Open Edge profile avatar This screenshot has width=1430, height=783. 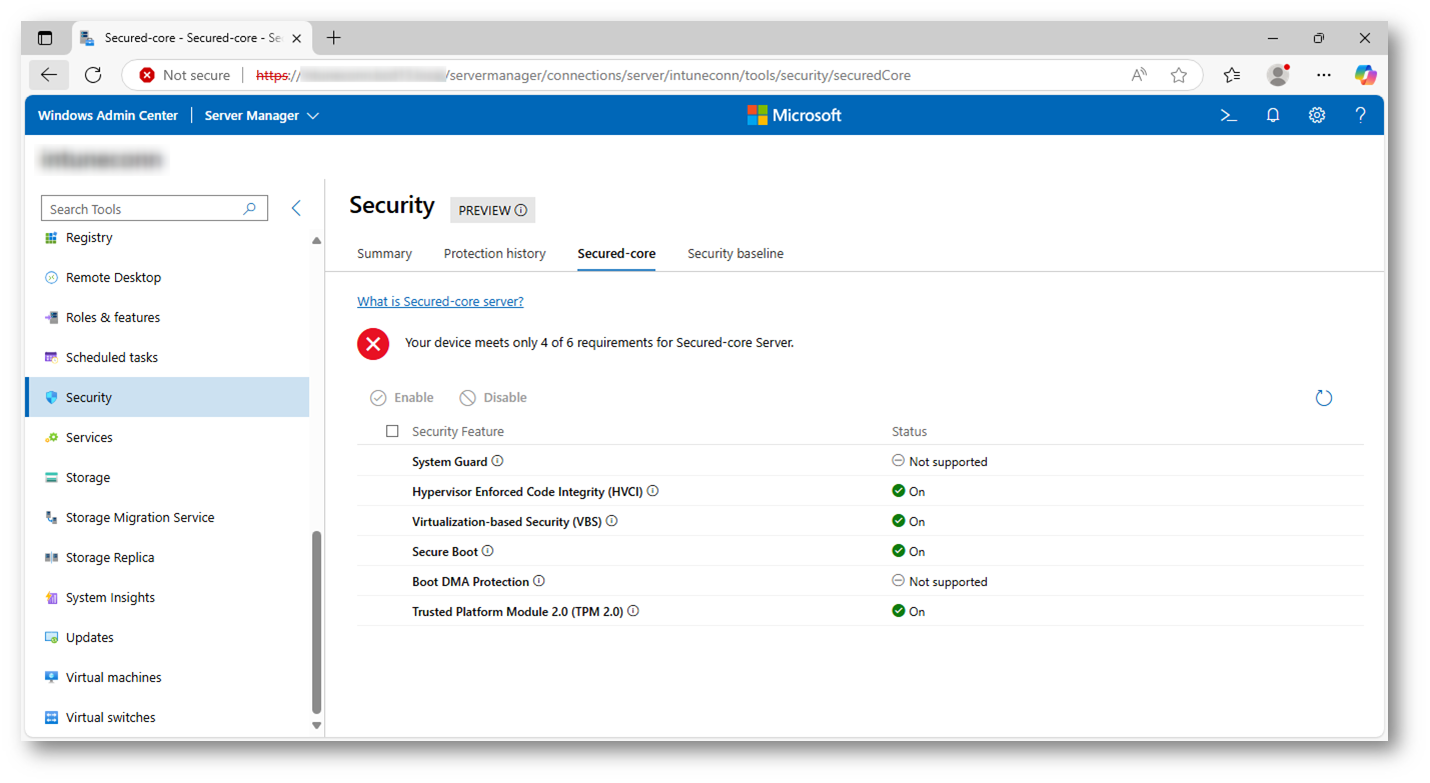coord(1278,75)
